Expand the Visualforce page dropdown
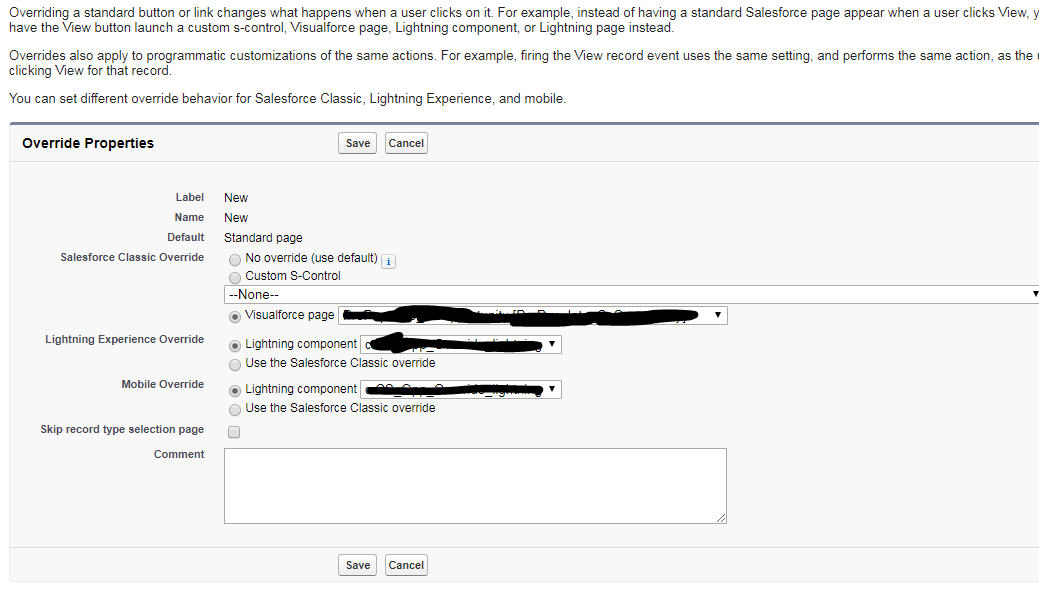 pyautogui.click(x=532, y=316)
